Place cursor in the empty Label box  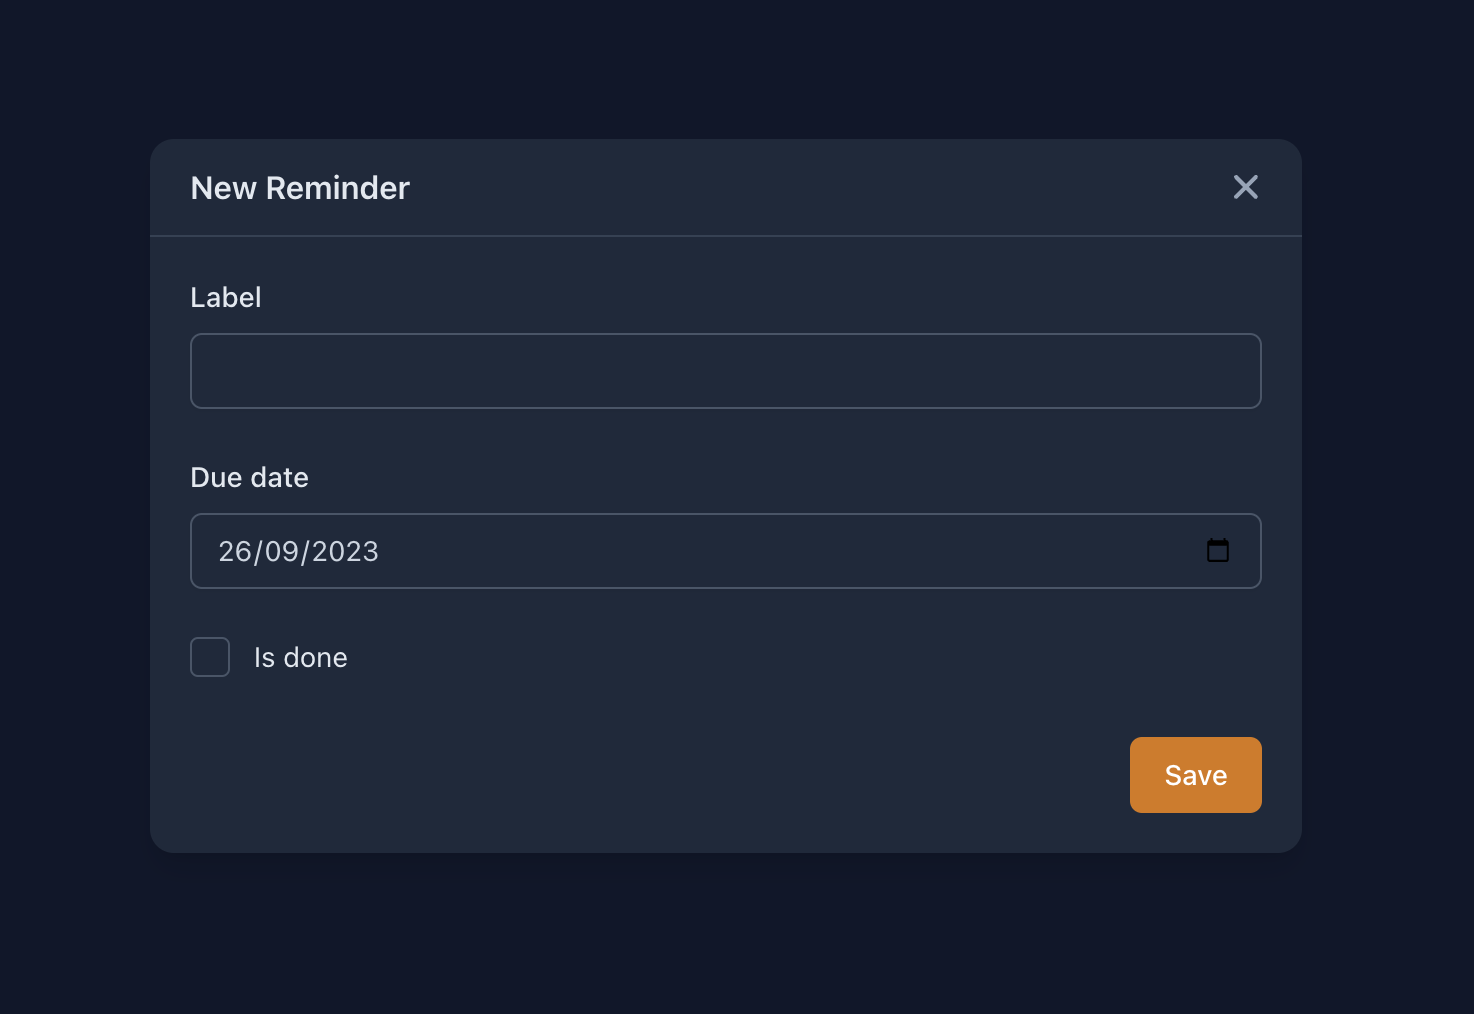pos(725,371)
